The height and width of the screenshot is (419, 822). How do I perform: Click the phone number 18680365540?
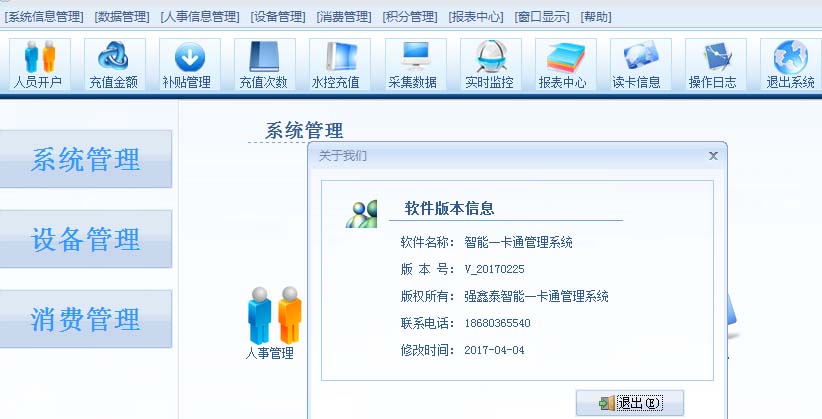tap(497, 323)
